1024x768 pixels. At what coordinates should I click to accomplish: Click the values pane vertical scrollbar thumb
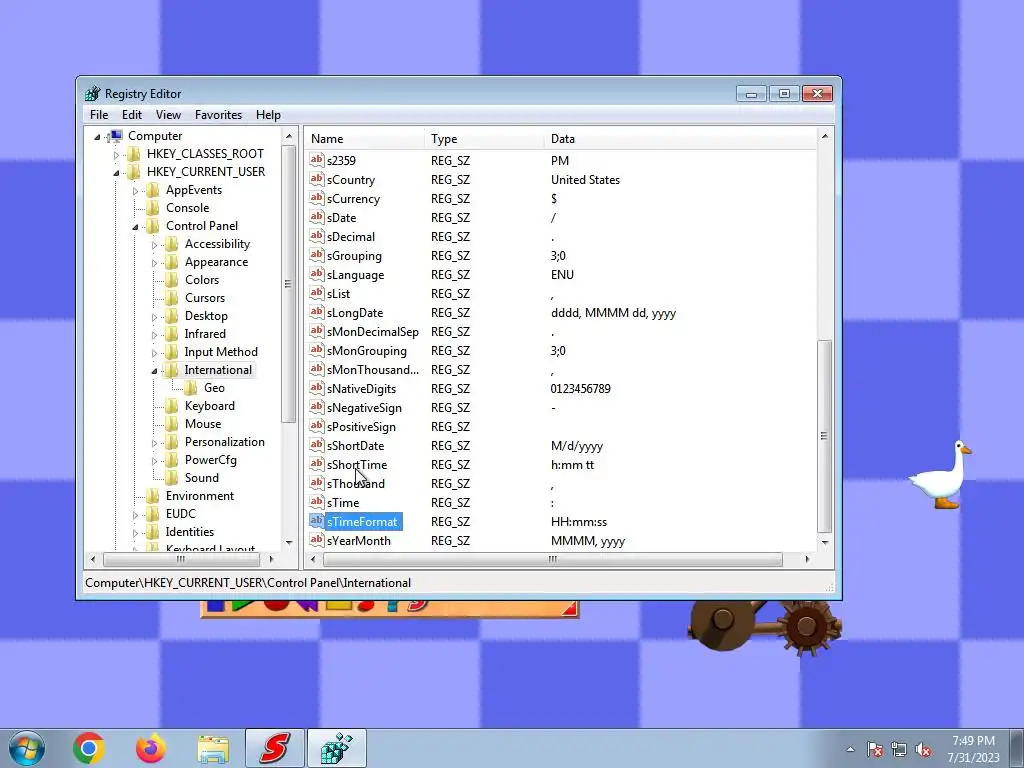point(825,436)
